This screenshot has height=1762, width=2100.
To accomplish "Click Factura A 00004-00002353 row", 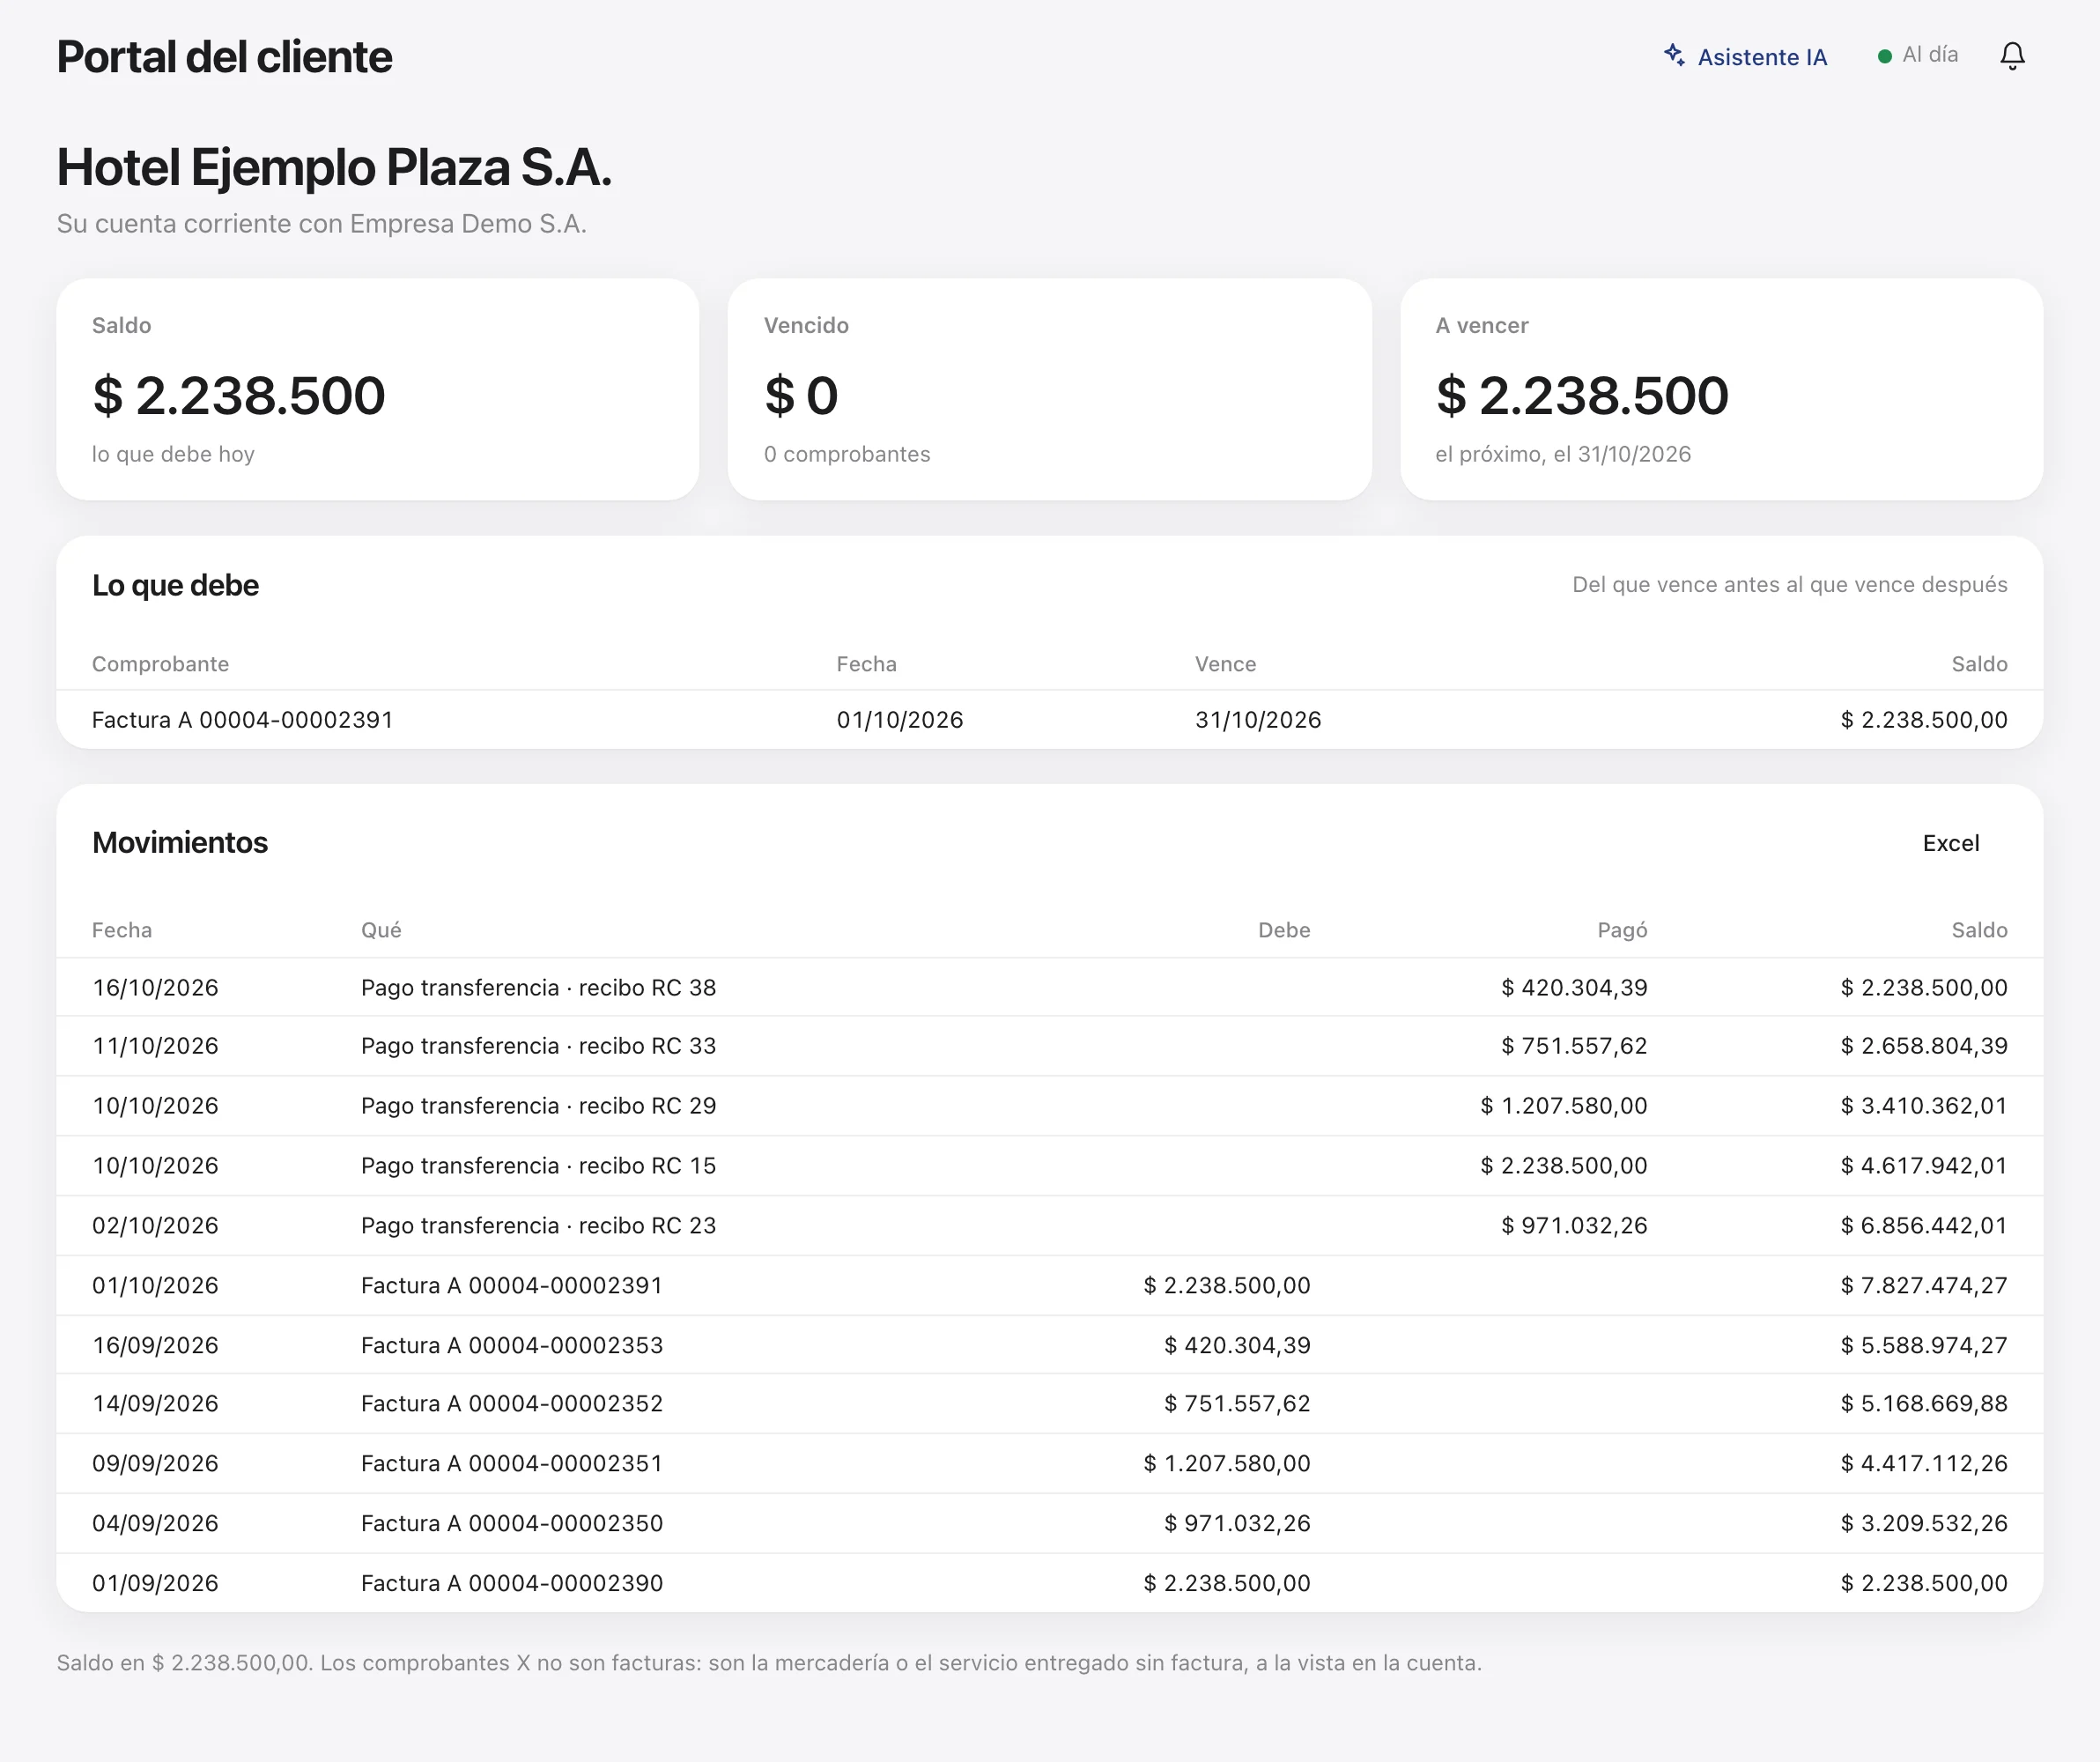I will pyautogui.click(x=1049, y=1346).
